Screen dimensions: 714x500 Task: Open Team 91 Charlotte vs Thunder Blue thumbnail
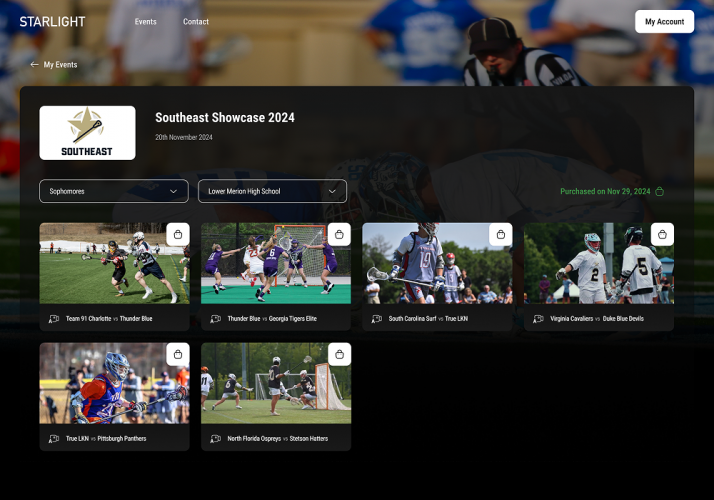(114, 263)
